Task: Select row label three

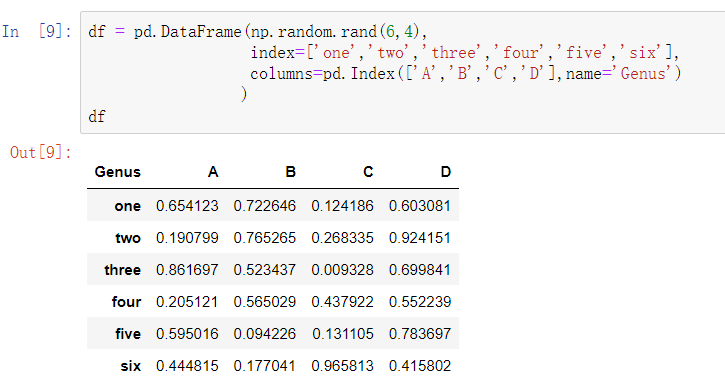Action: coord(123,269)
